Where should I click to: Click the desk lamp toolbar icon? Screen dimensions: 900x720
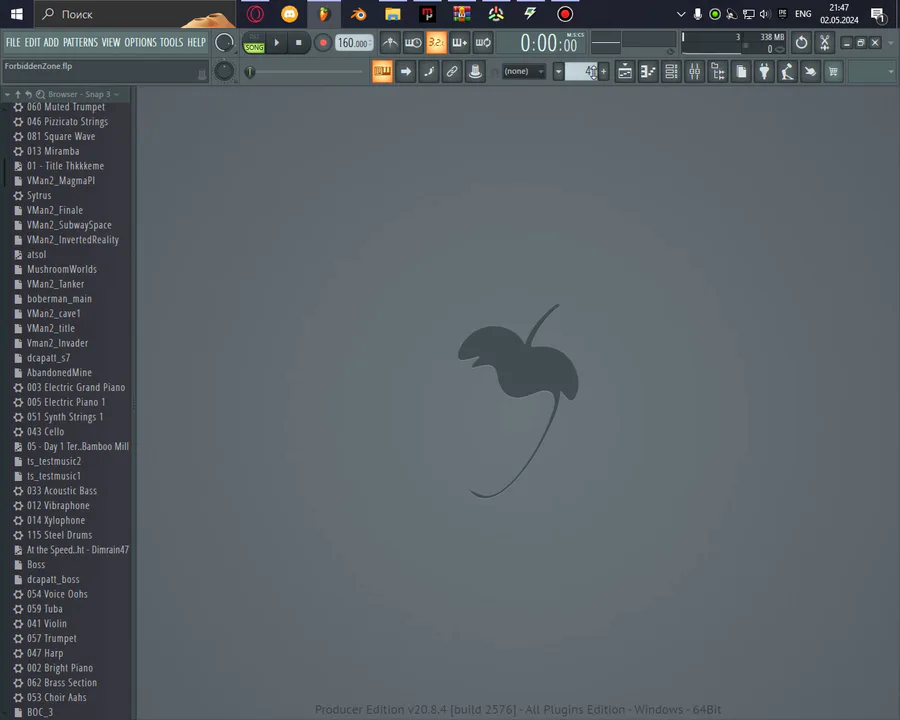pos(788,71)
